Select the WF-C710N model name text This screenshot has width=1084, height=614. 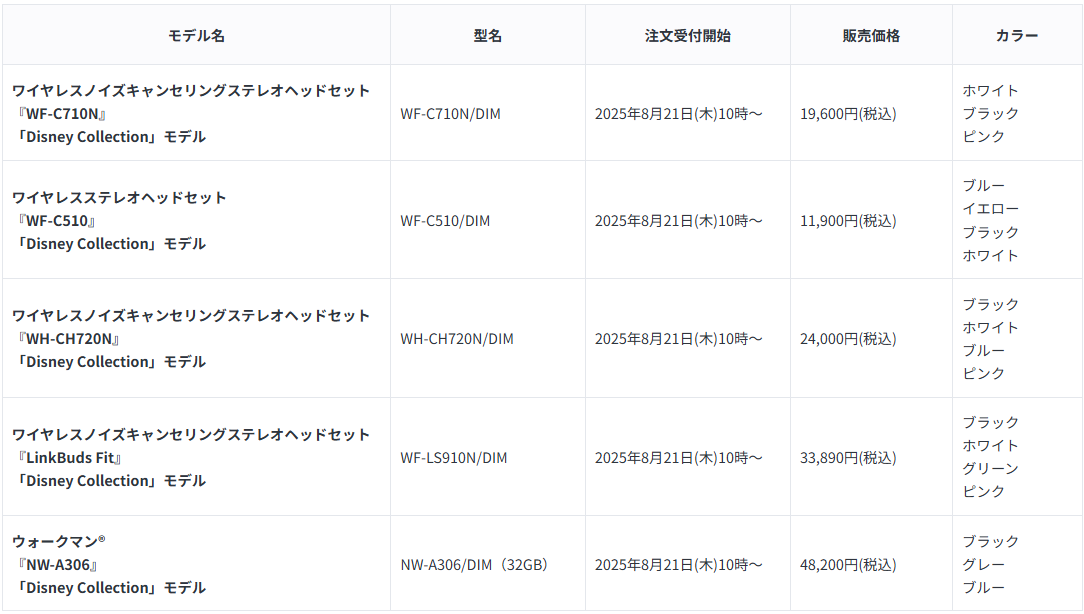tap(62, 114)
